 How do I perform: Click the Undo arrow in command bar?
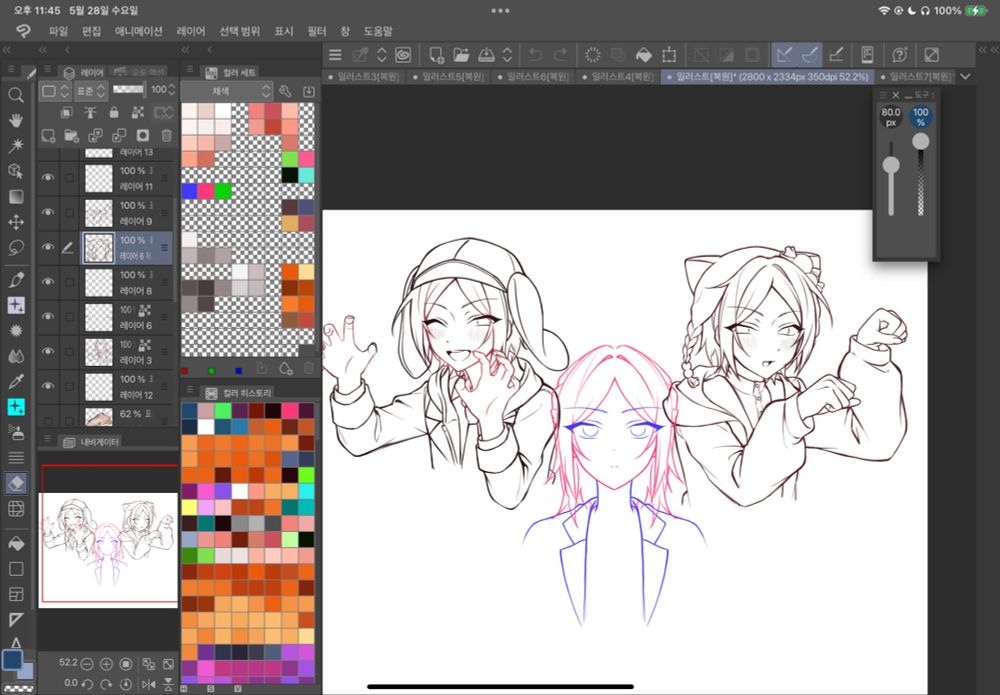point(535,55)
